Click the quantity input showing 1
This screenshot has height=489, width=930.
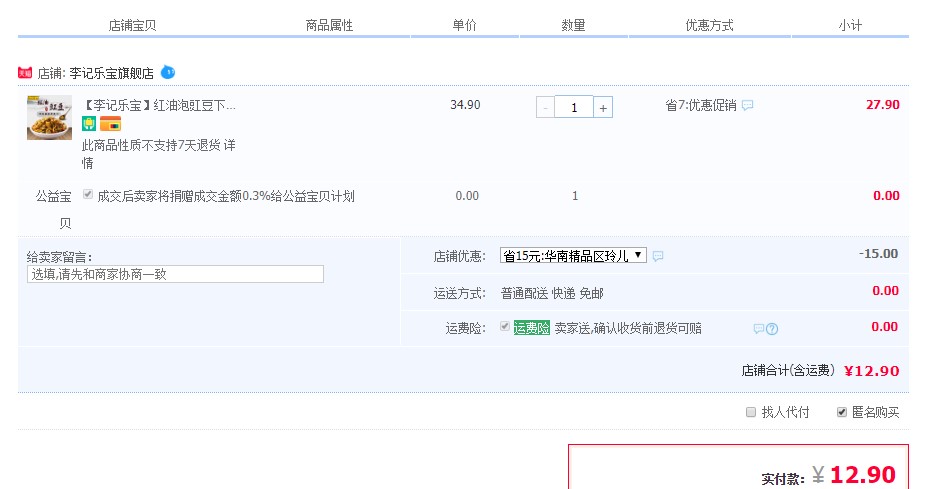click(574, 107)
